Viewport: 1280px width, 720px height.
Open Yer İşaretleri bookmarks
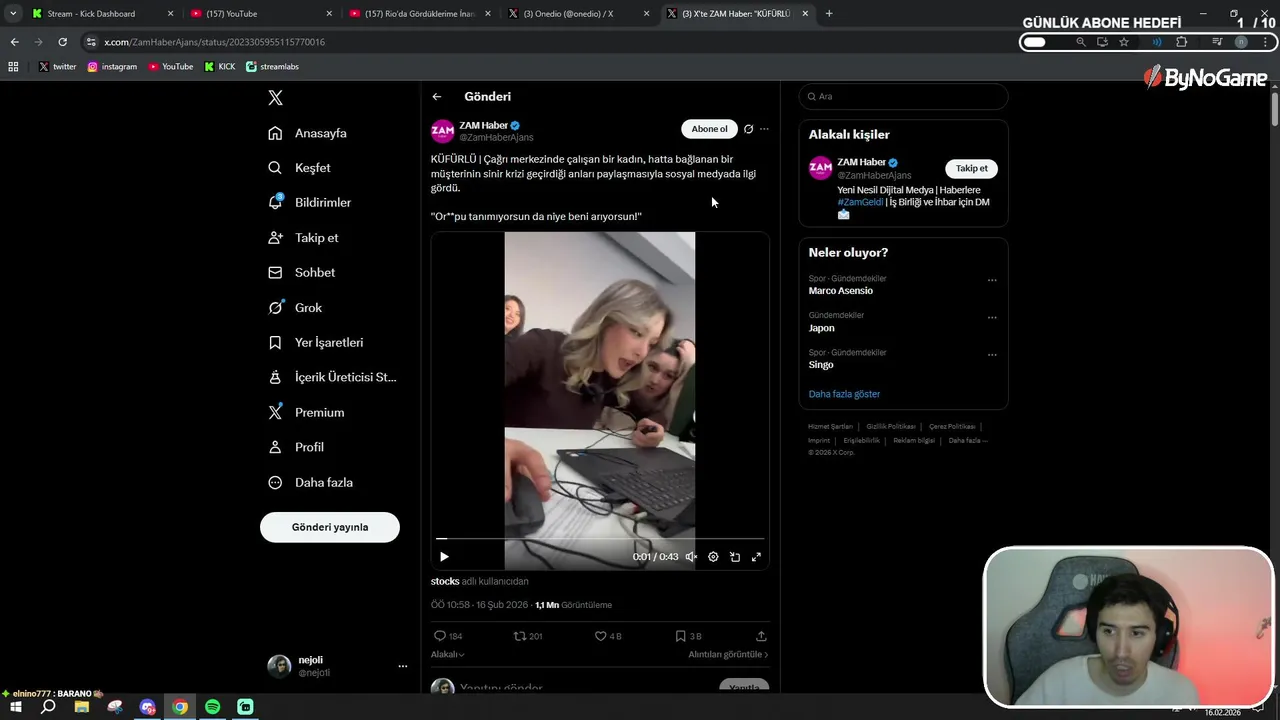point(315,342)
